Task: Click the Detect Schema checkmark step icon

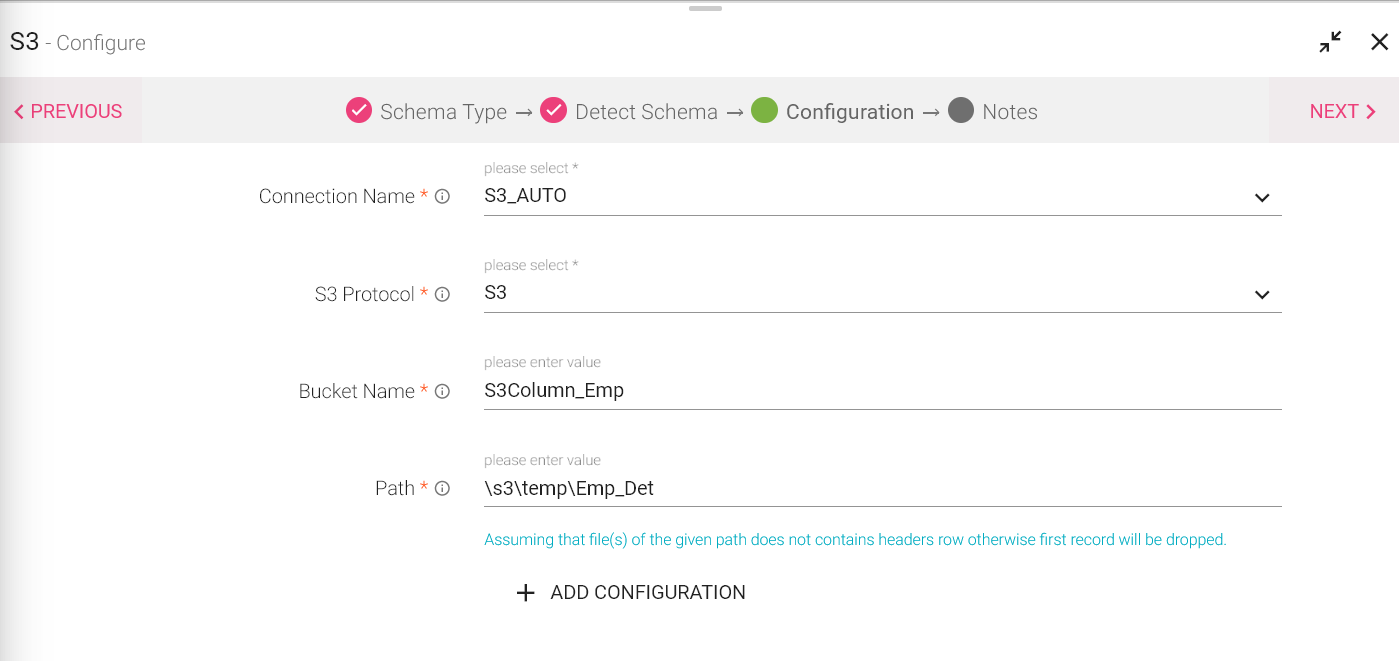Action: [554, 111]
